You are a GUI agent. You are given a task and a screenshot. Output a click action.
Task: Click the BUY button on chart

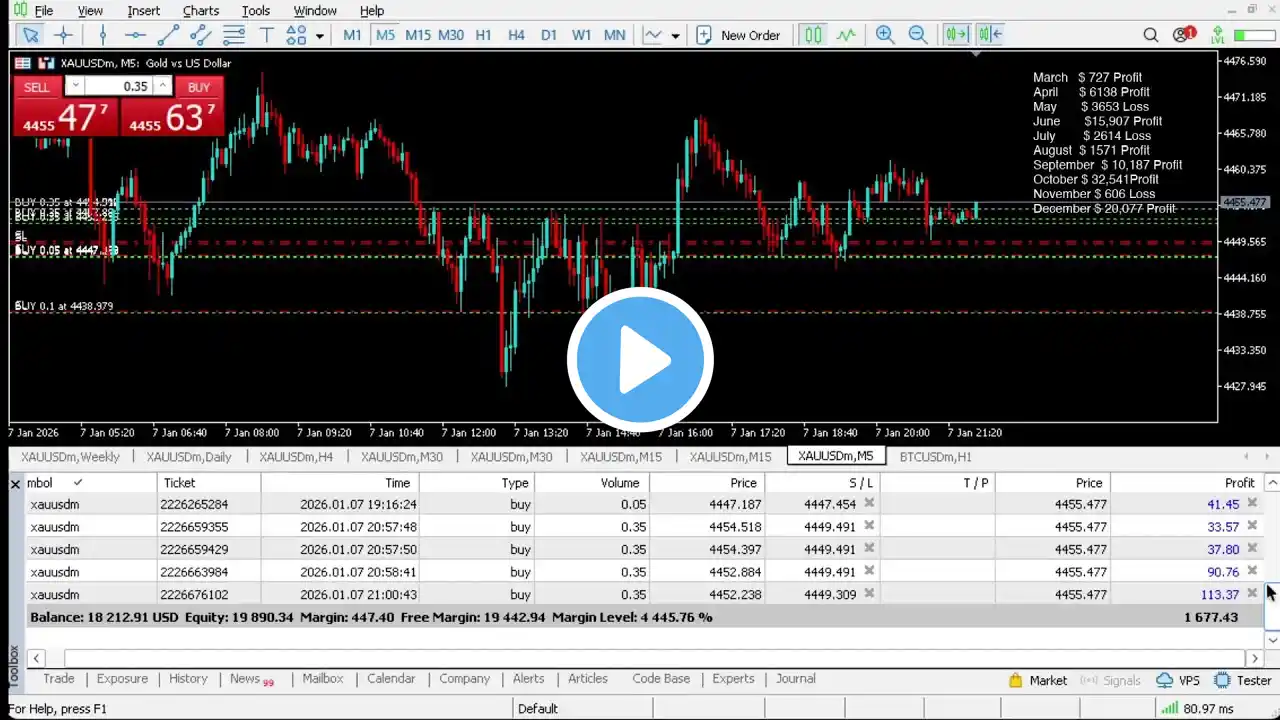coord(199,87)
